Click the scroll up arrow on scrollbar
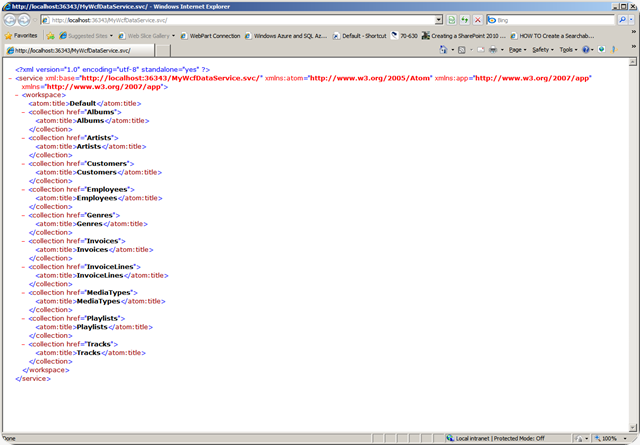 (x=633, y=62)
